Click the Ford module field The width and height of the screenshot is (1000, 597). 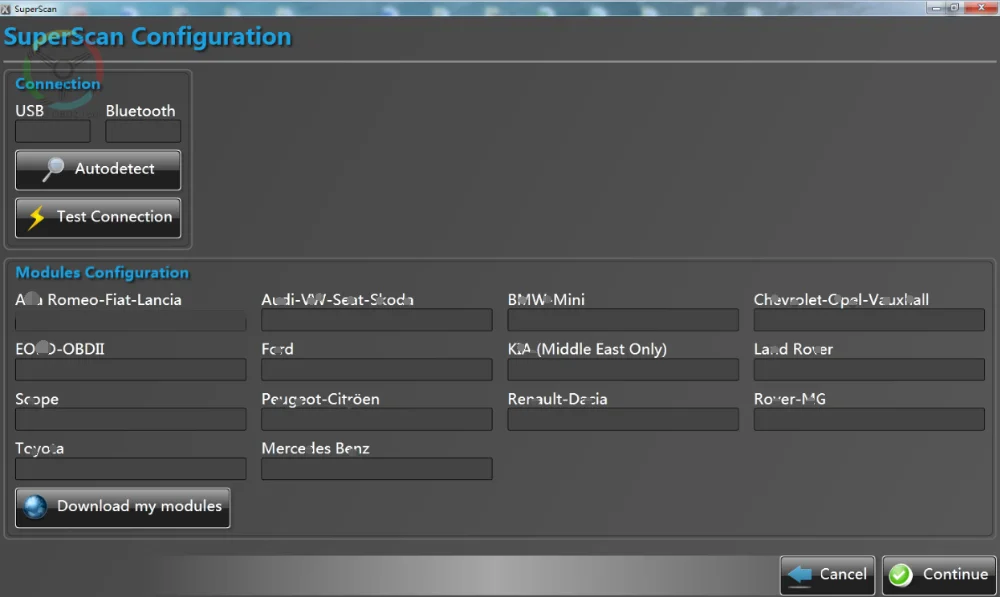click(377, 370)
